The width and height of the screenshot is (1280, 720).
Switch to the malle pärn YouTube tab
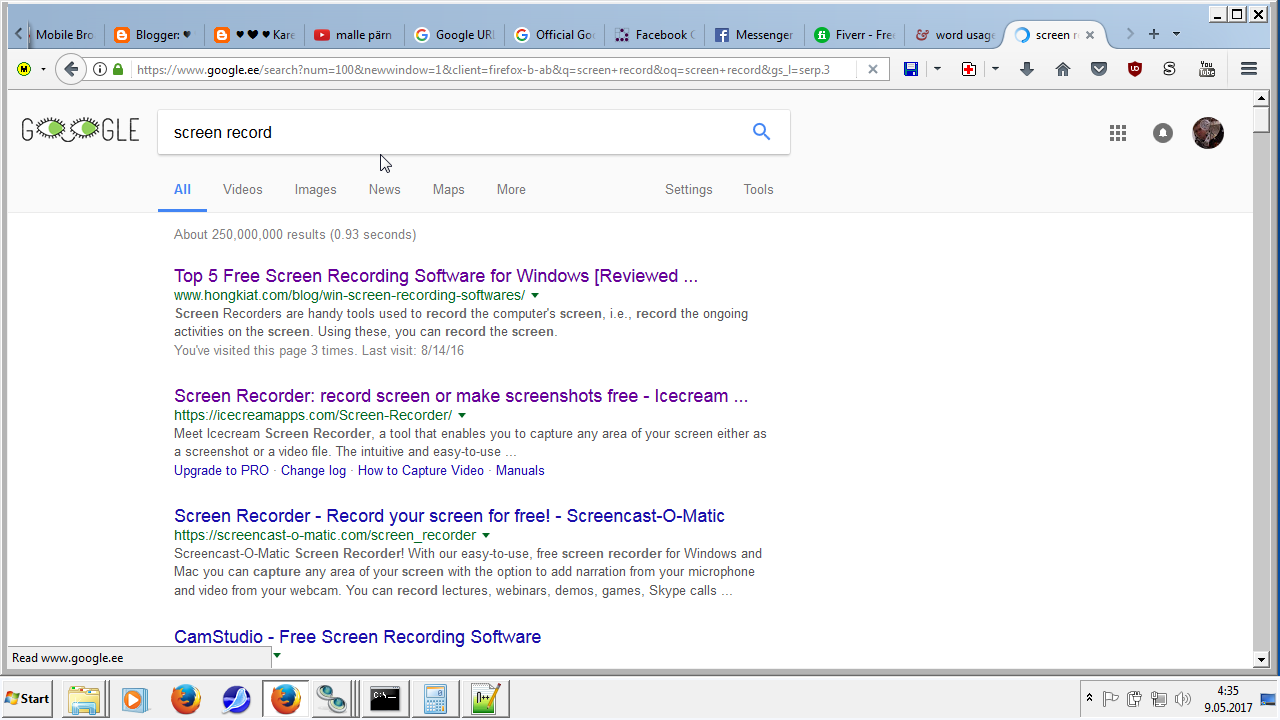(x=354, y=35)
